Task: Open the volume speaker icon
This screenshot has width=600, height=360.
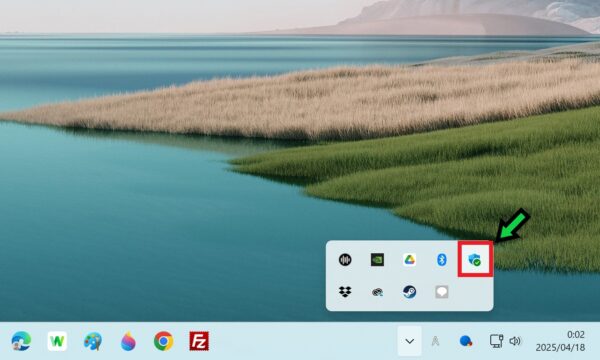Action: [x=515, y=340]
